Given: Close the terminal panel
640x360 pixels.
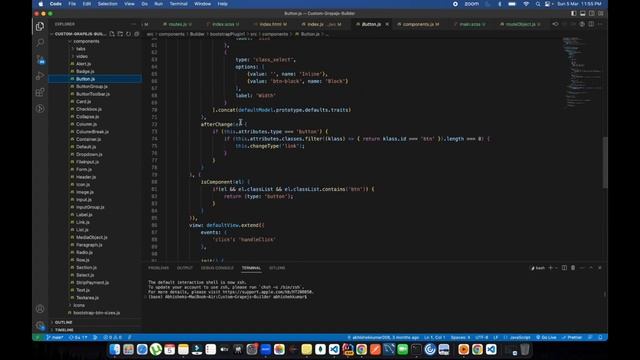Looking at the screenshot, I should coord(600,268).
